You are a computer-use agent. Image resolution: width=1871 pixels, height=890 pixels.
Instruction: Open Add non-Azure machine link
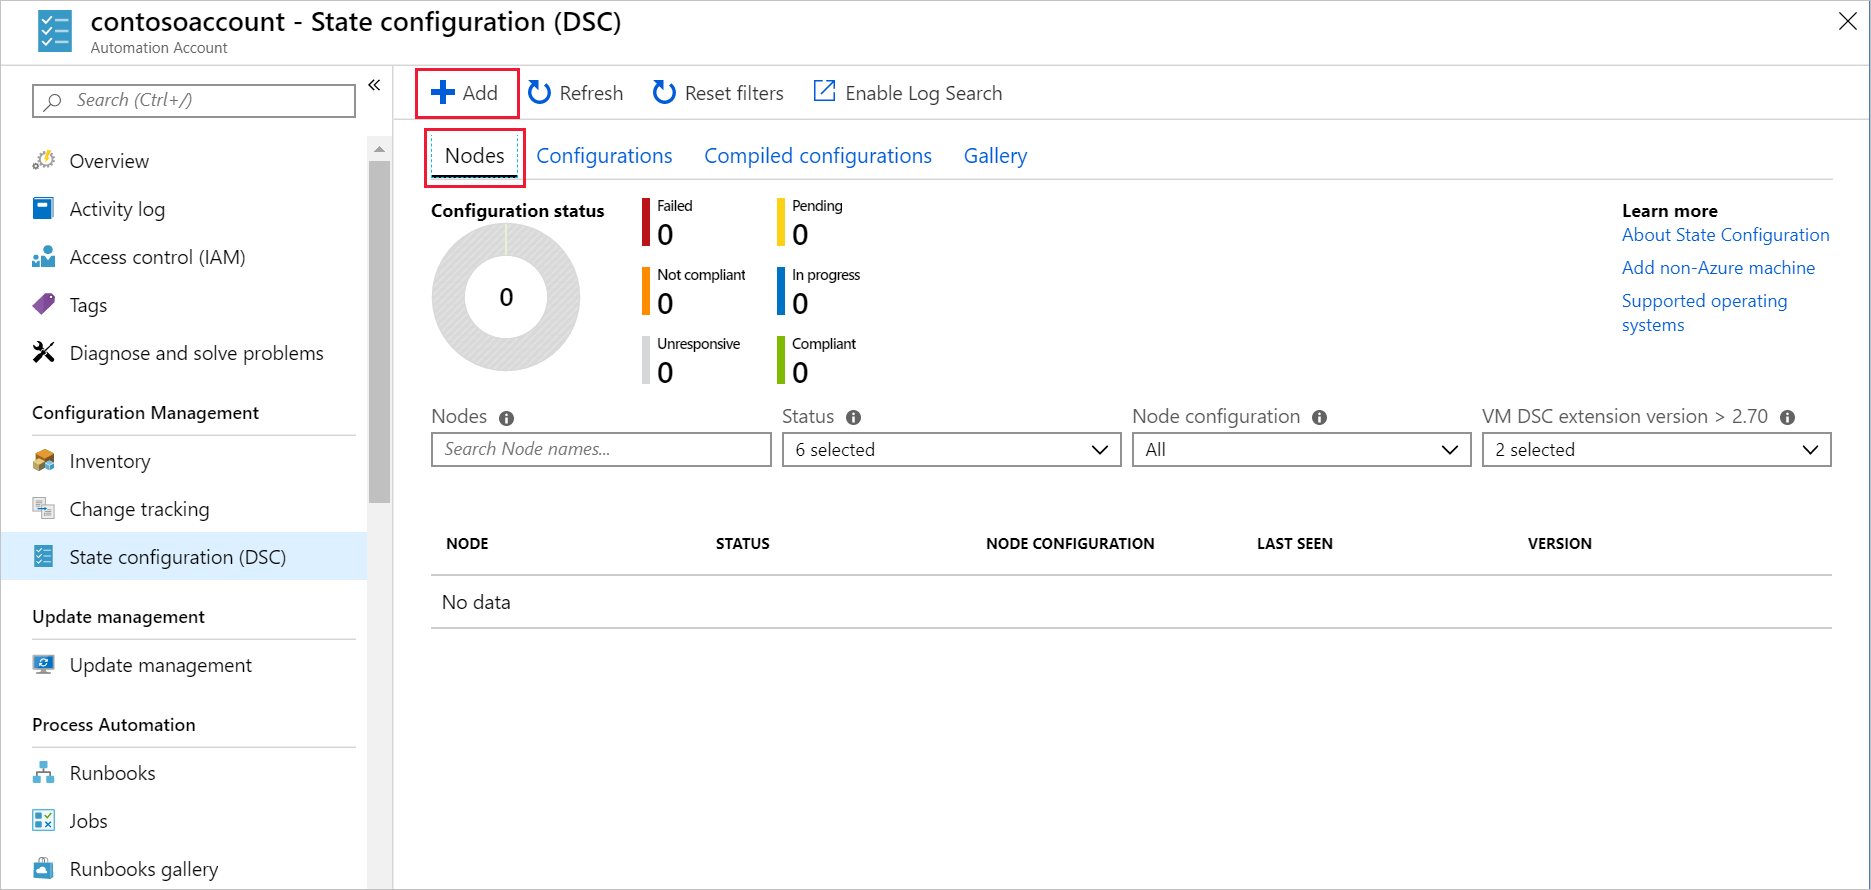click(x=1718, y=267)
